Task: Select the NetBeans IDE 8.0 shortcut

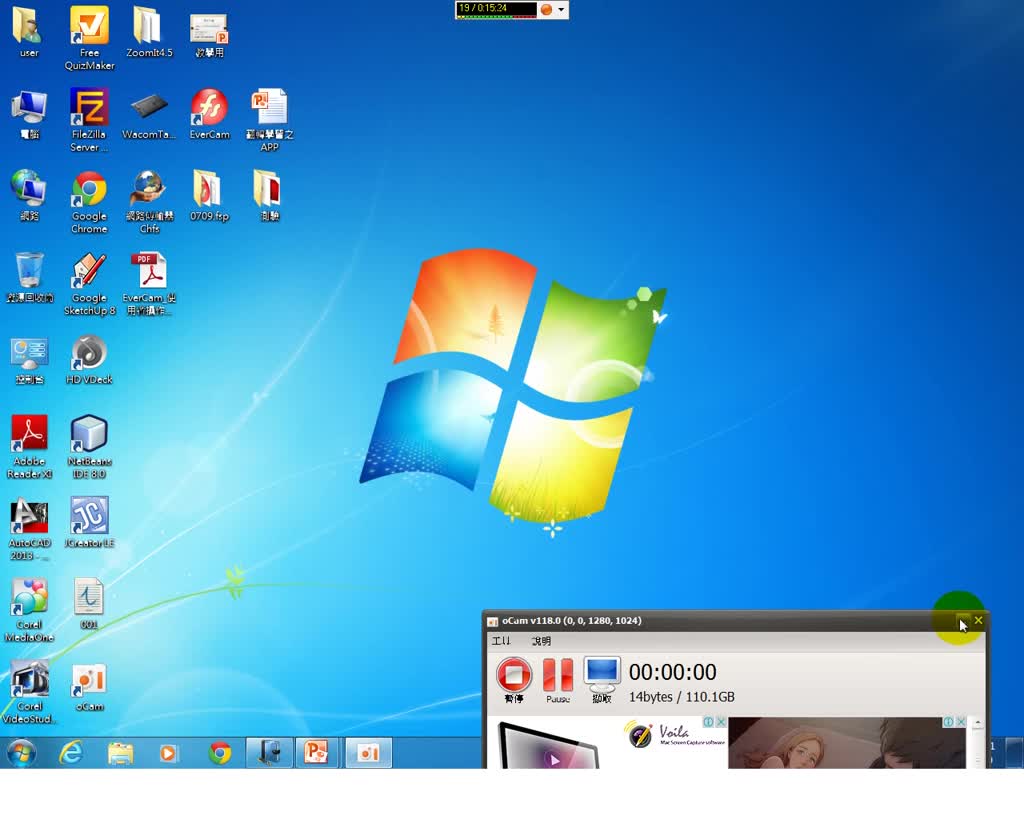Action: point(89,447)
